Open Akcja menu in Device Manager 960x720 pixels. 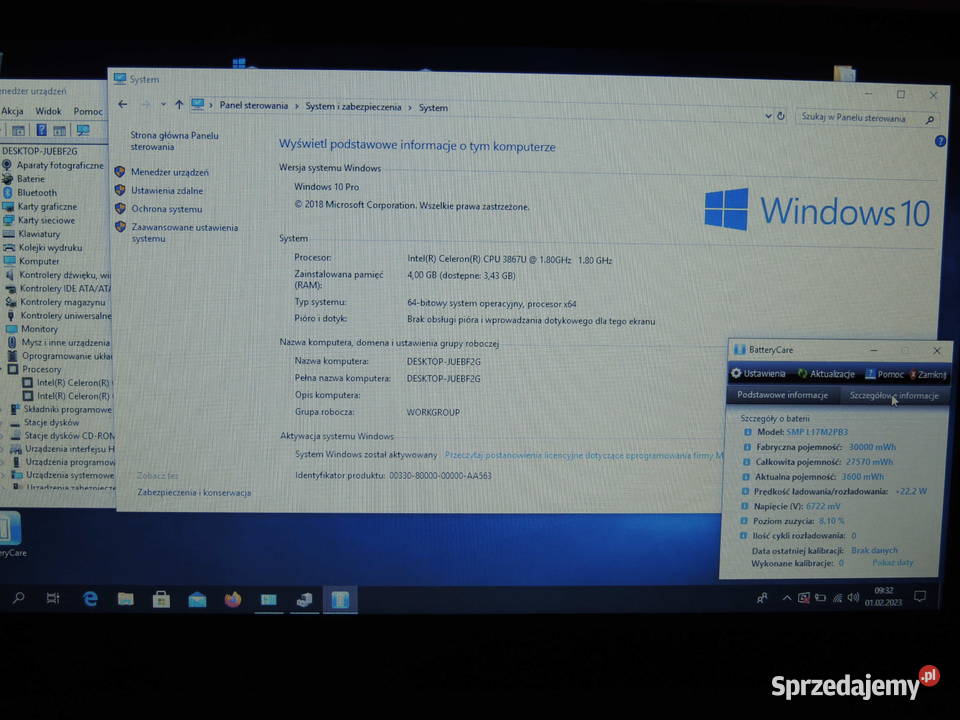[12, 111]
